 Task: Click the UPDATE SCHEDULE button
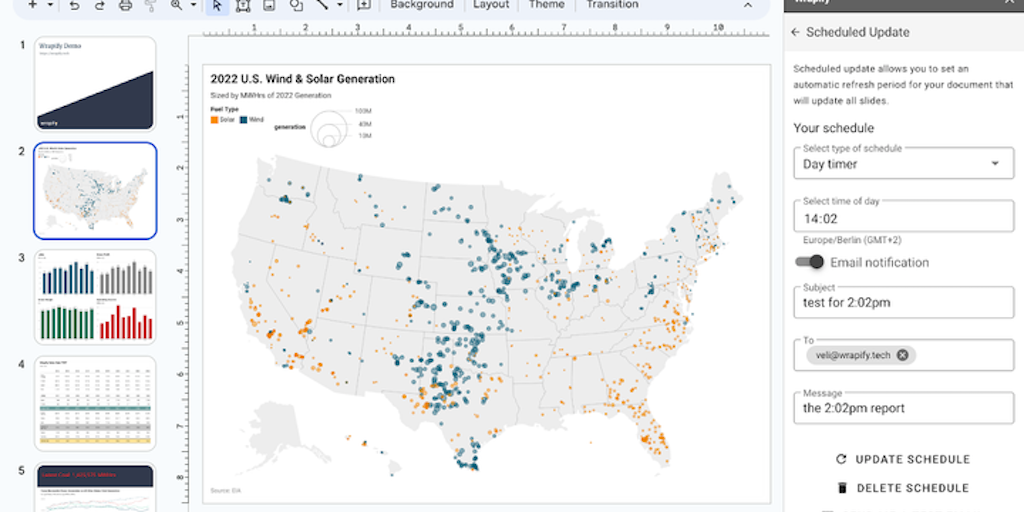[x=903, y=460]
